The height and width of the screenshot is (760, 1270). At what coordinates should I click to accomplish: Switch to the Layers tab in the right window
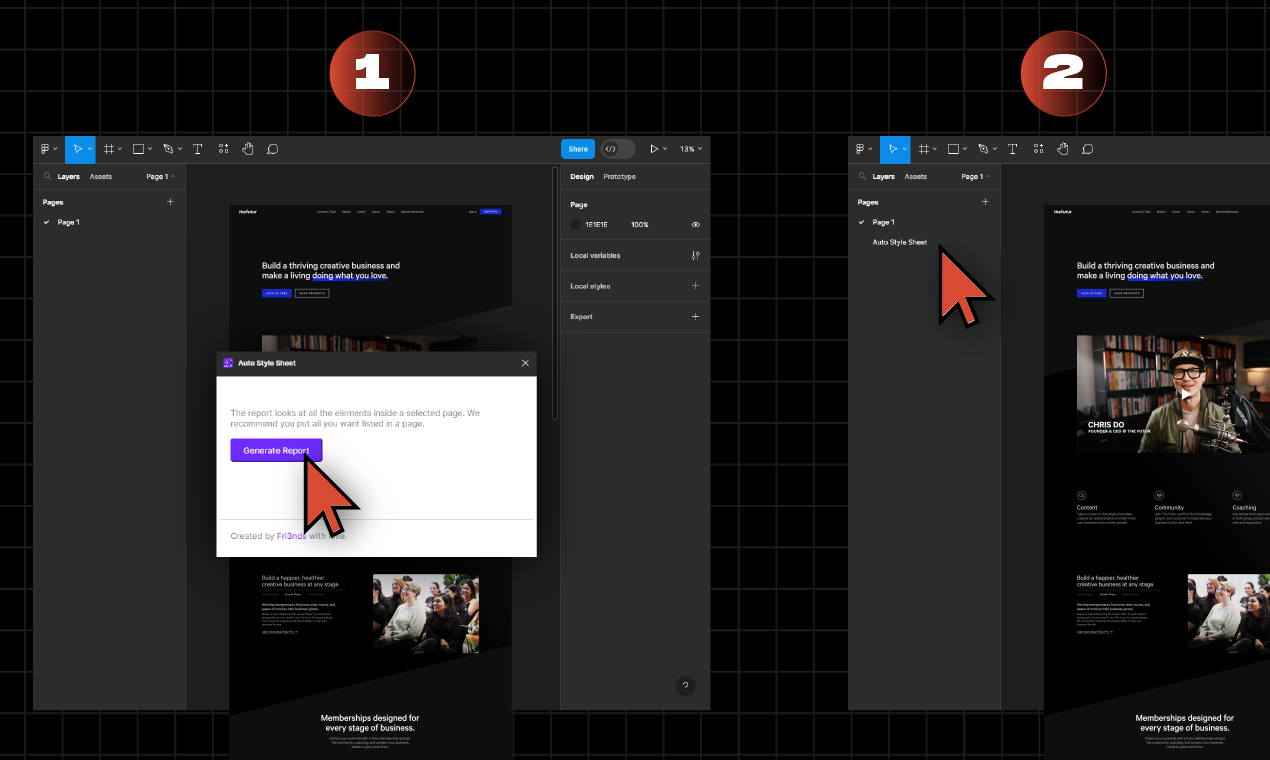point(883,176)
